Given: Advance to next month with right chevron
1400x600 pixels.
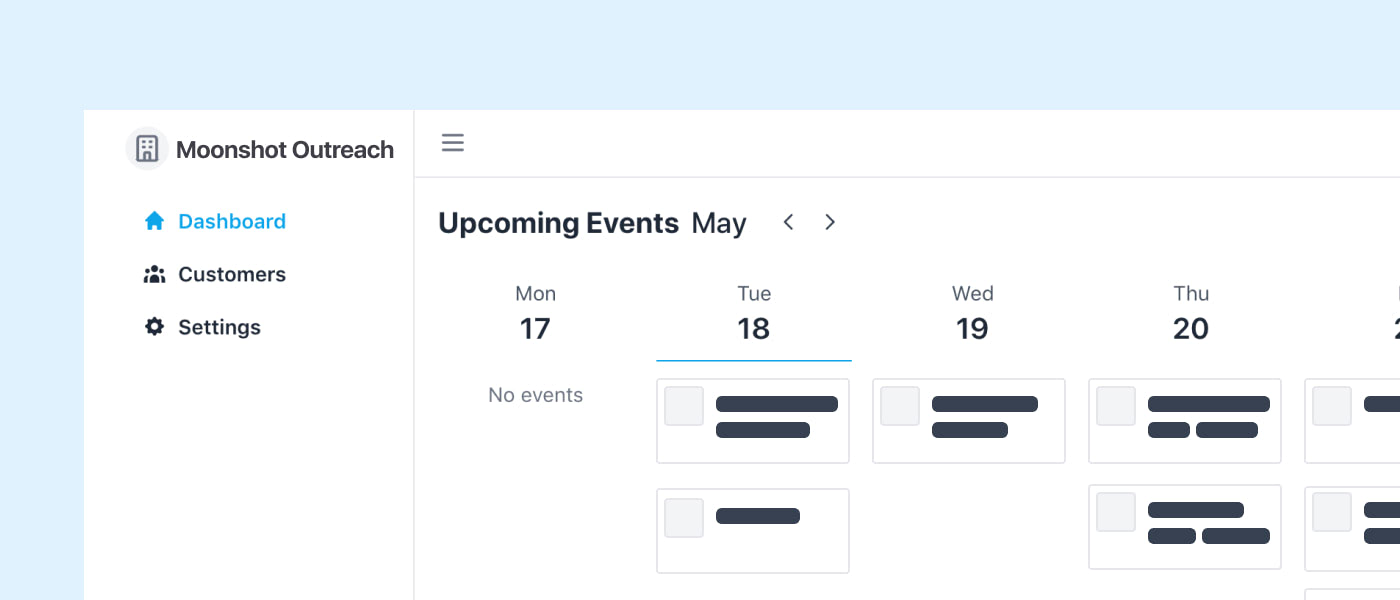Looking at the screenshot, I should [829, 222].
